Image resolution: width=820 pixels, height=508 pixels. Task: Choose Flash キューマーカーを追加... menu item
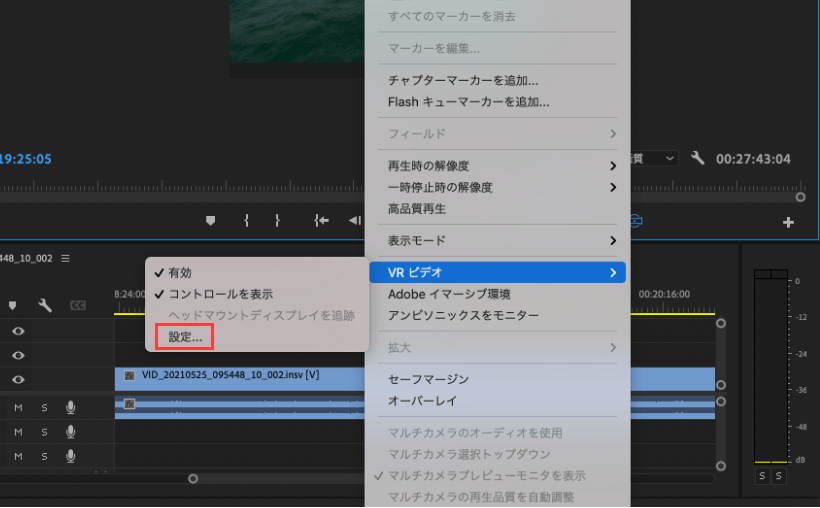[x=497, y=102]
